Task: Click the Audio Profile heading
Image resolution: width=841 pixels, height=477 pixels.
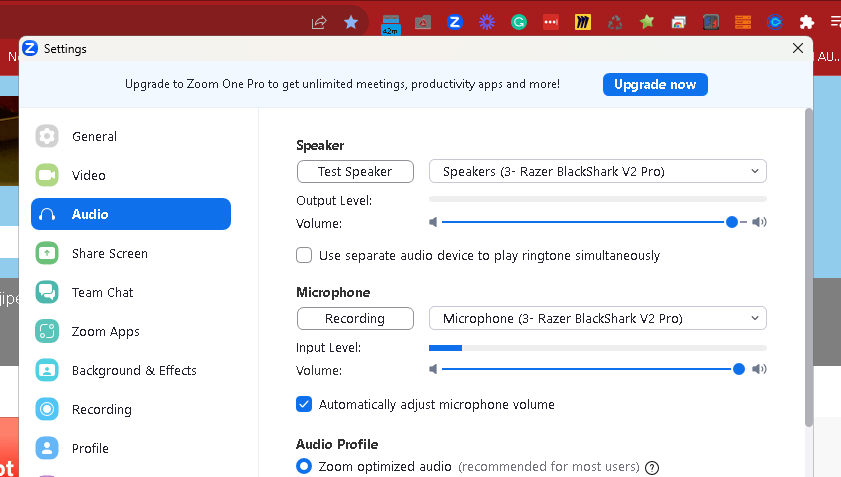Action: pyautogui.click(x=337, y=444)
